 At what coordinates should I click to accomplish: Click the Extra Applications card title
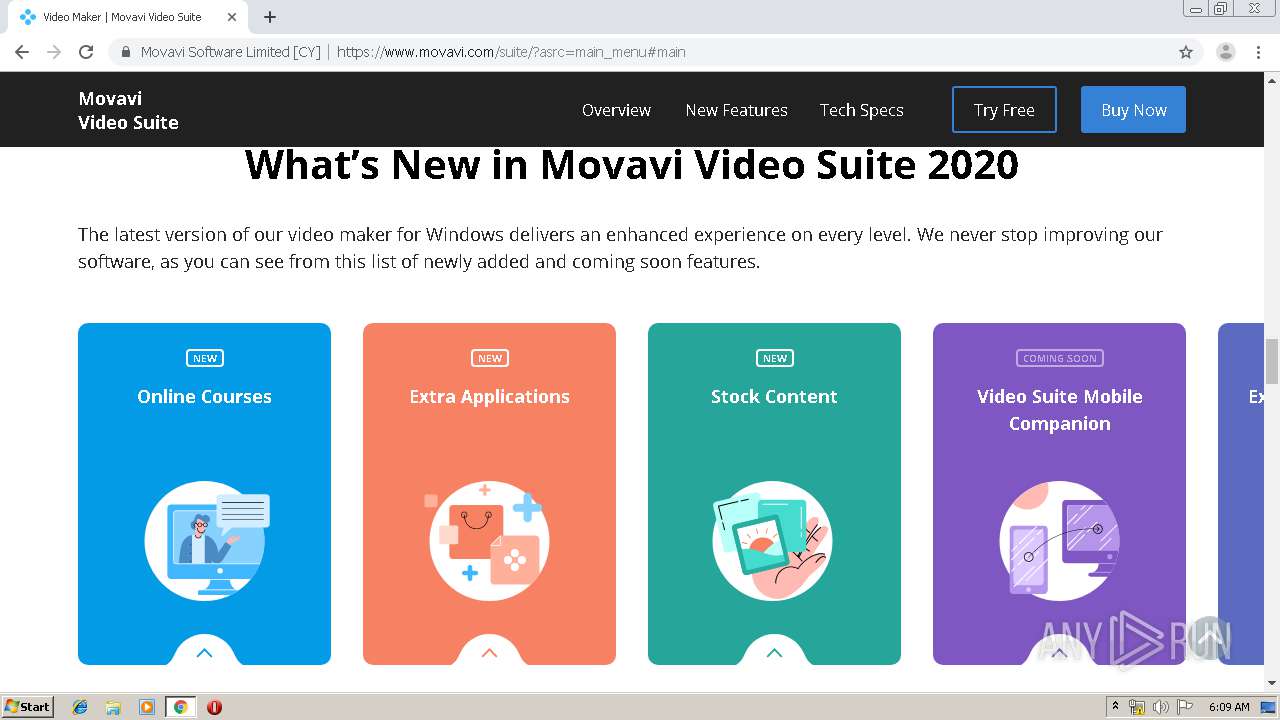click(x=489, y=397)
